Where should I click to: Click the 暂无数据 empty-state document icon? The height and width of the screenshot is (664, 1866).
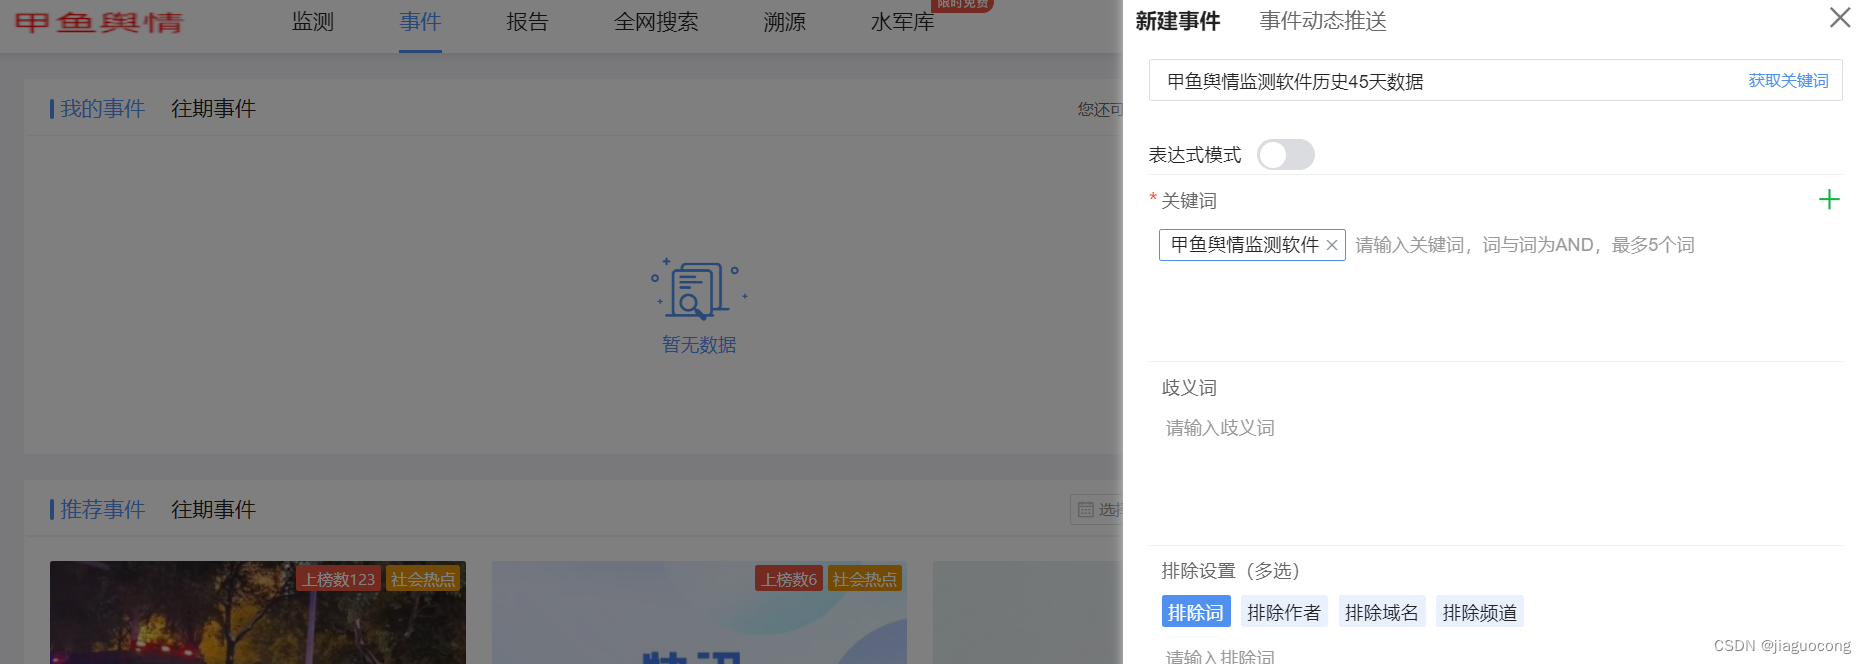click(x=698, y=289)
